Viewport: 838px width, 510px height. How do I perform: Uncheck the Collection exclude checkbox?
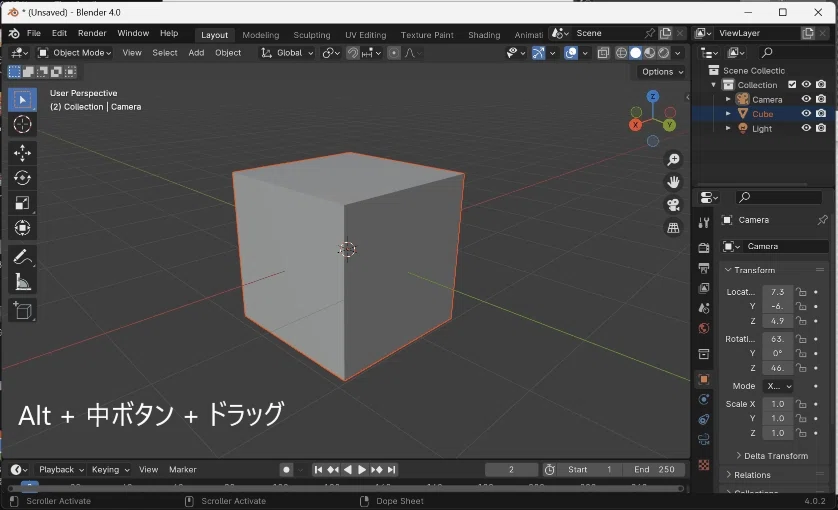pos(791,85)
